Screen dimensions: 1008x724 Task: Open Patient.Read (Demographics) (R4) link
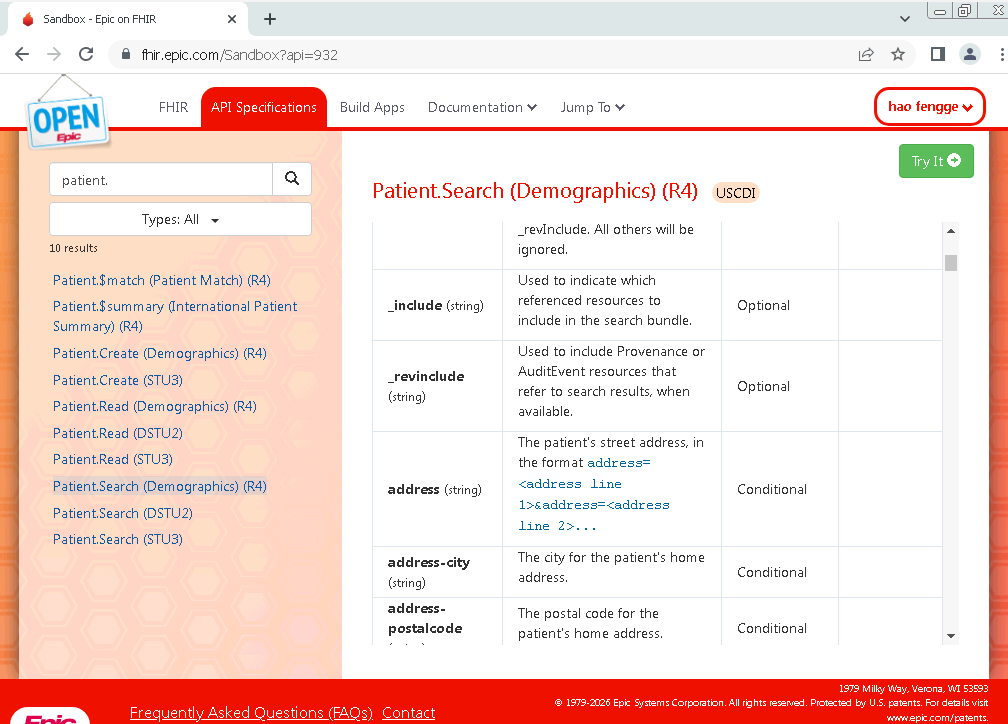pyautogui.click(x=155, y=406)
